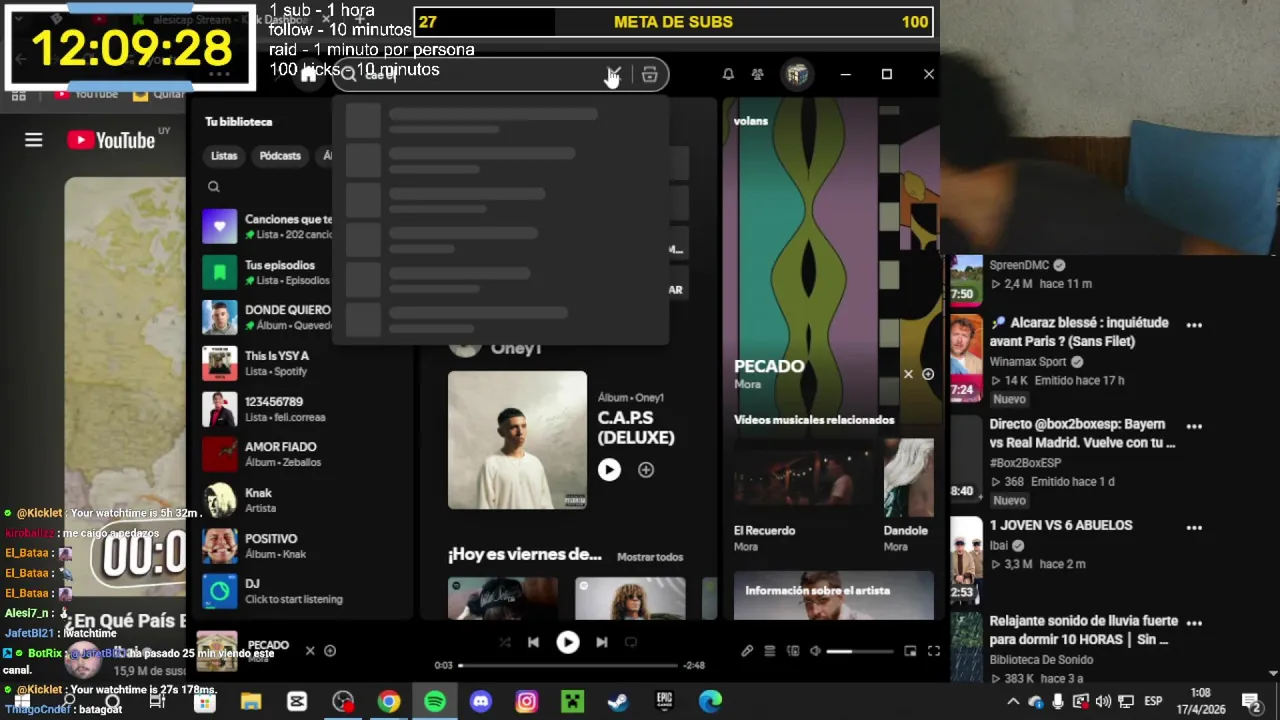Open Steam from taskbar
The width and height of the screenshot is (1280, 720).
[x=618, y=702]
